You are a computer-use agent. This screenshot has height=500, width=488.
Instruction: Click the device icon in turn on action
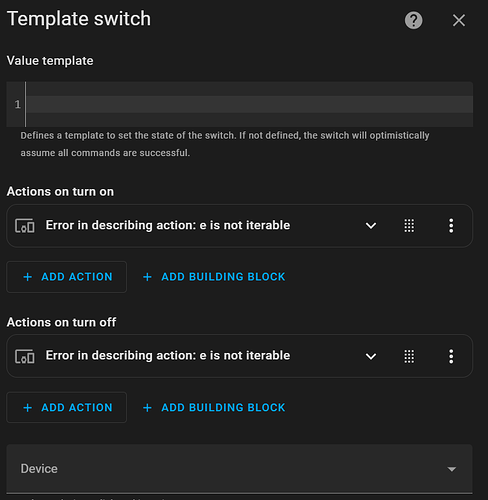click(x=25, y=226)
